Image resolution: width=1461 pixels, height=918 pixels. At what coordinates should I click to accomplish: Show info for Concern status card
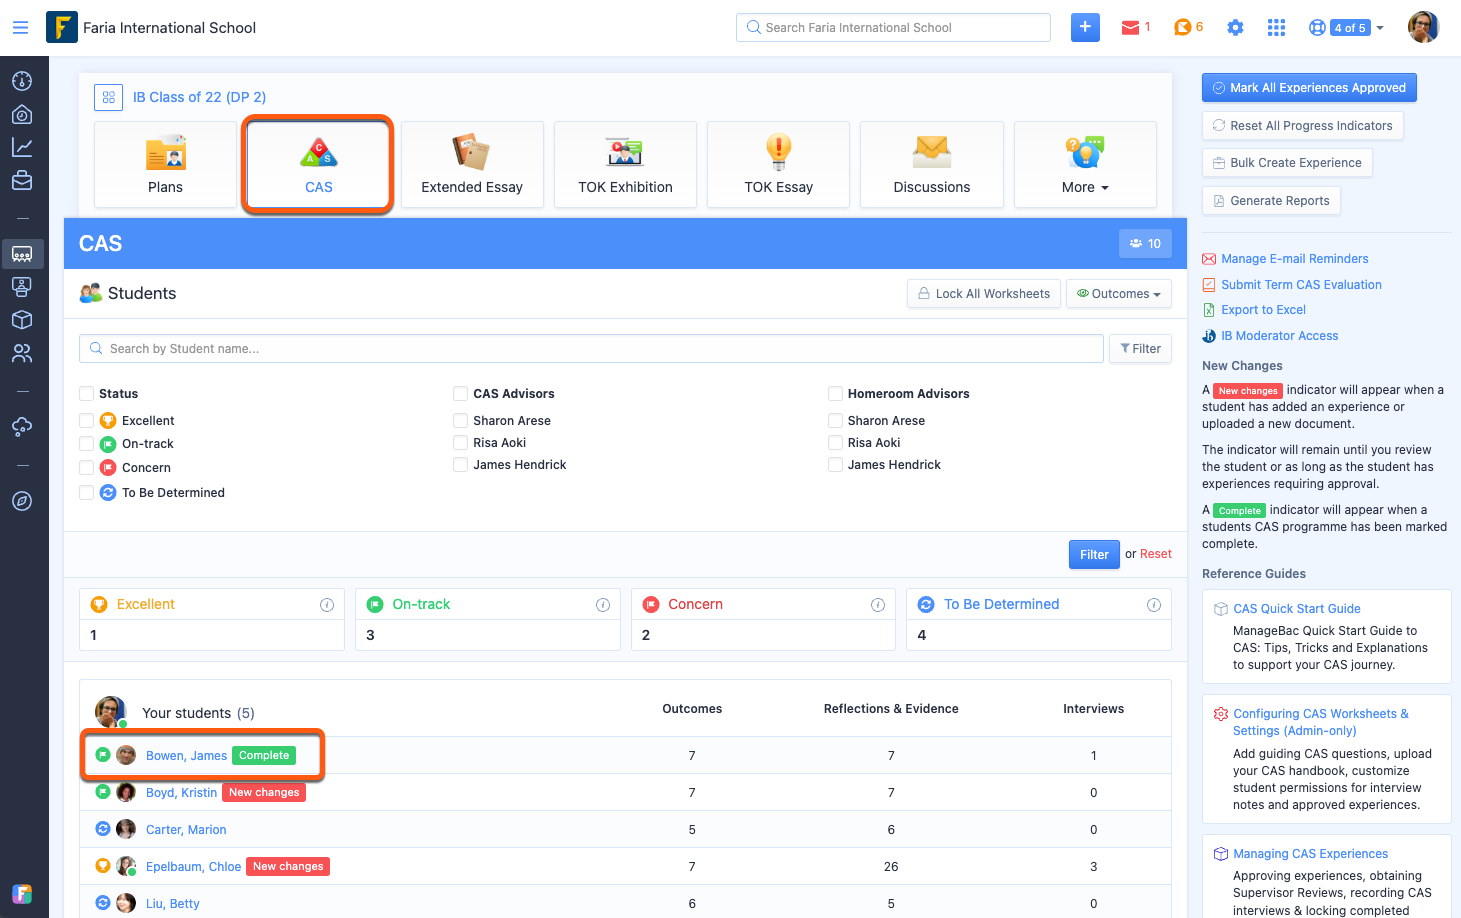[878, 605]
